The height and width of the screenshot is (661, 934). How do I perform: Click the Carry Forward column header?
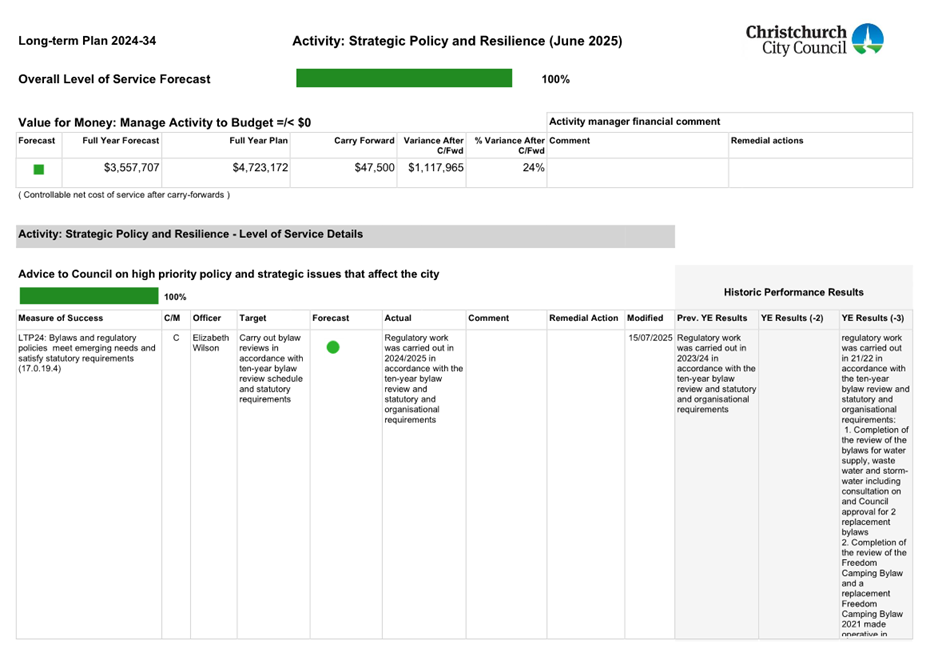364,141
